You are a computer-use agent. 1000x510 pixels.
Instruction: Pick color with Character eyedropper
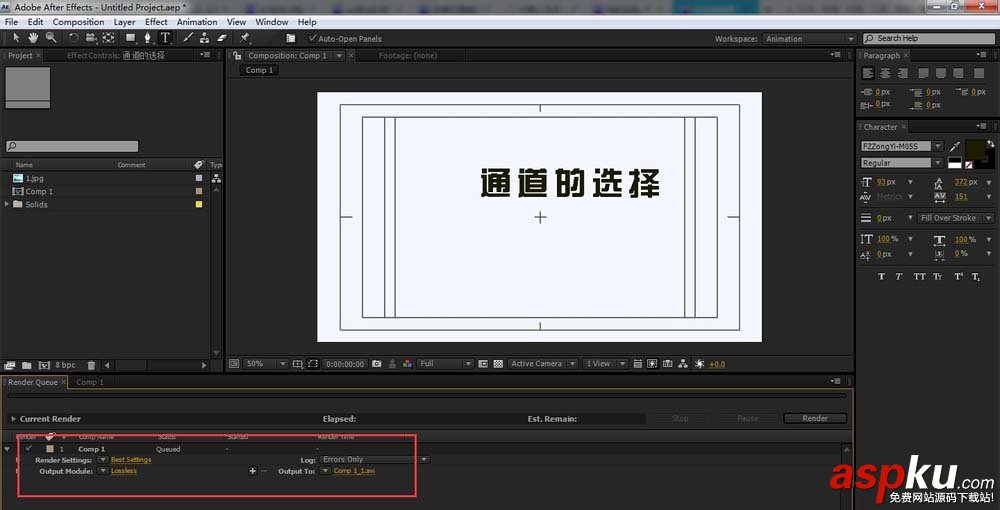click(955, 146)
